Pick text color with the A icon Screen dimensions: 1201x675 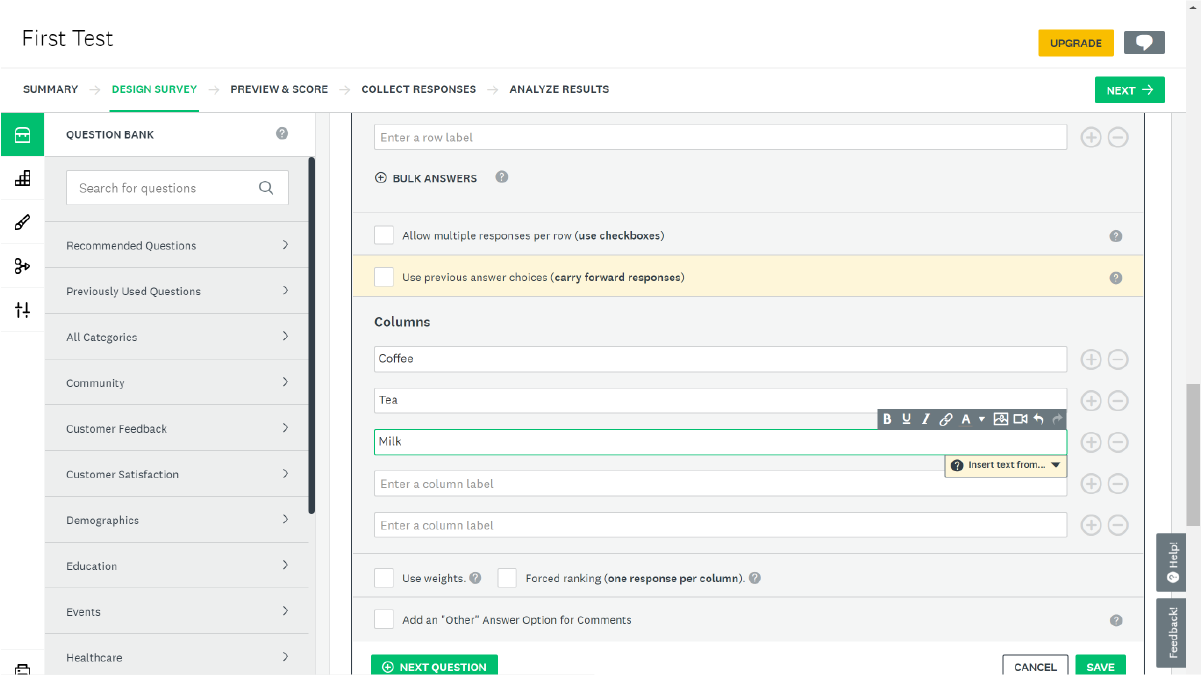click(966, 419)
